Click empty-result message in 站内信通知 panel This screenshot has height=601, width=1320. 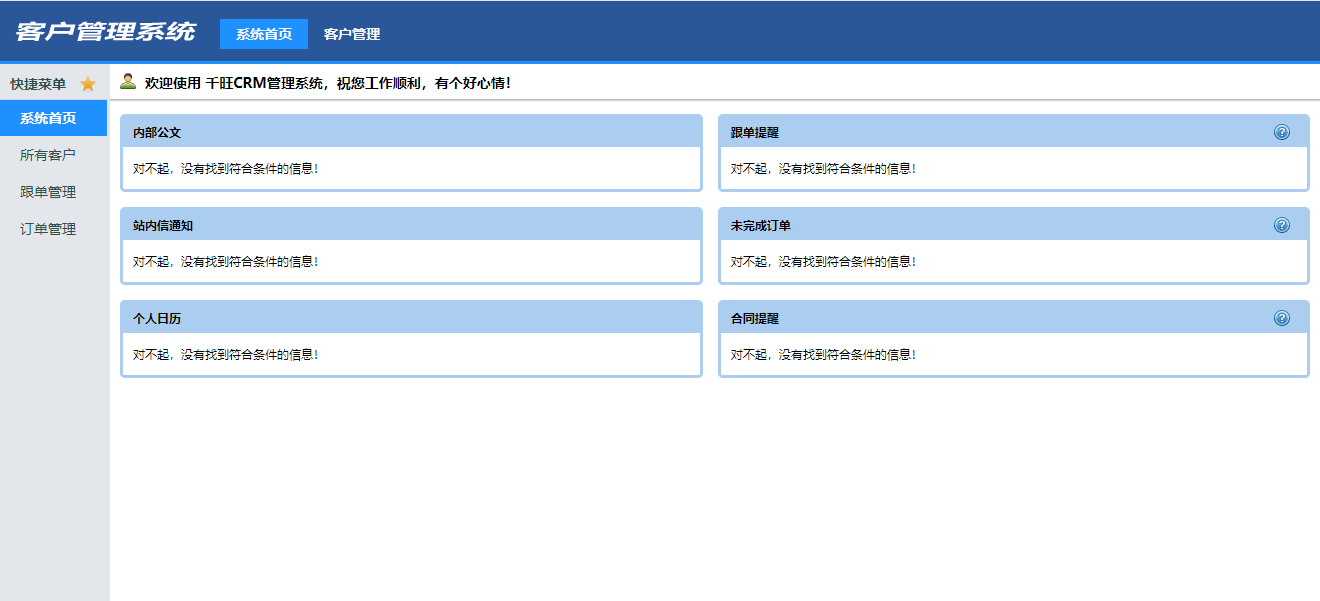click(226, 261)
